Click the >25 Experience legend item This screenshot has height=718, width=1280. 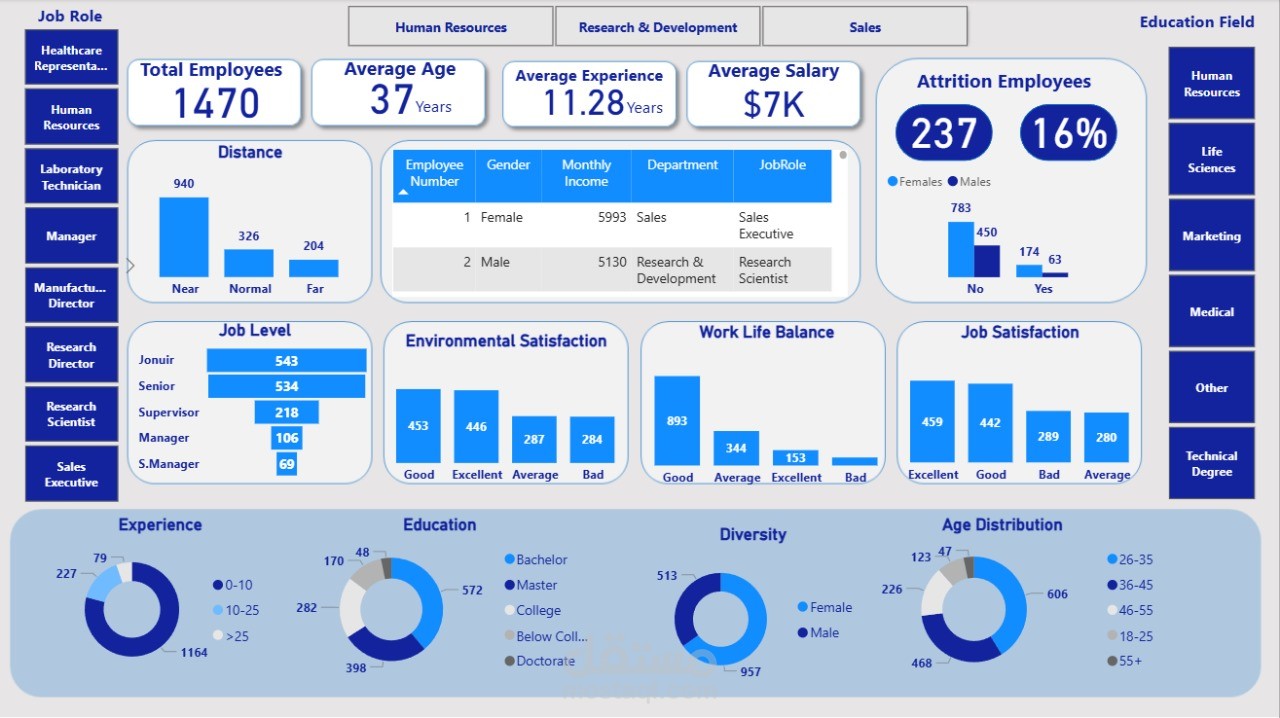[233, 635]
